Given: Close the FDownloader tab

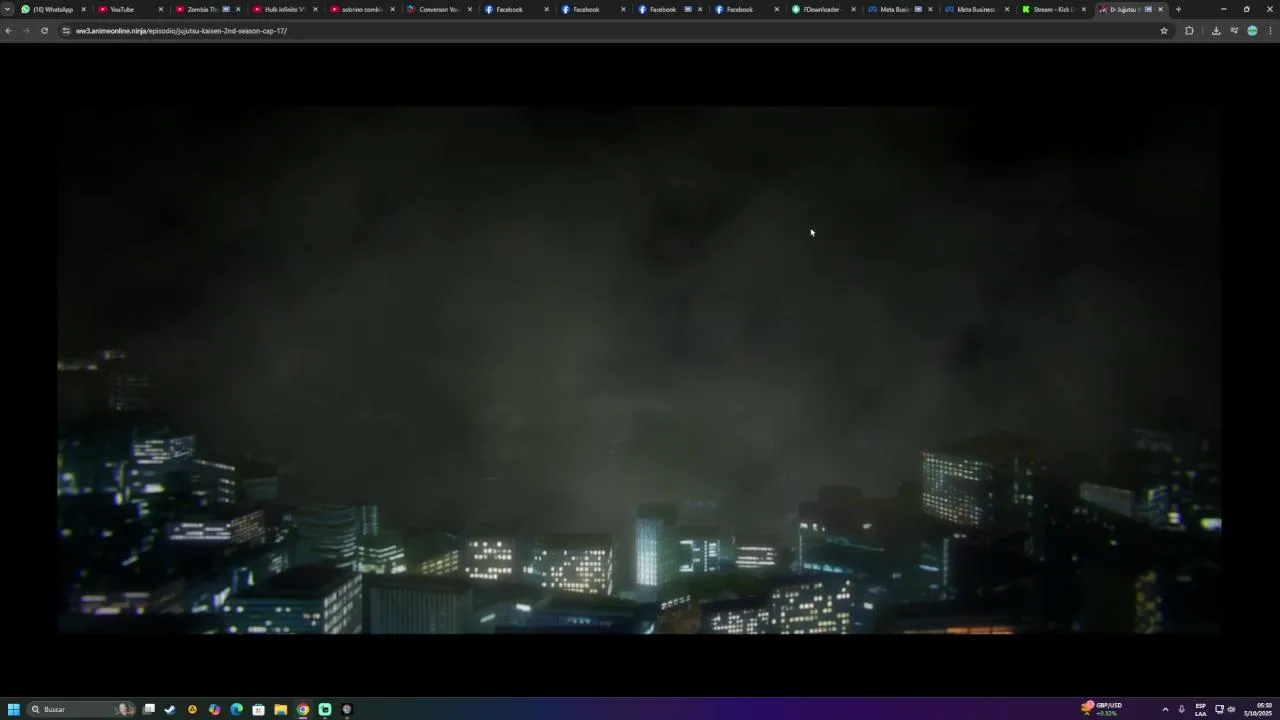Looking at the screenshot, I should [853, 9].
